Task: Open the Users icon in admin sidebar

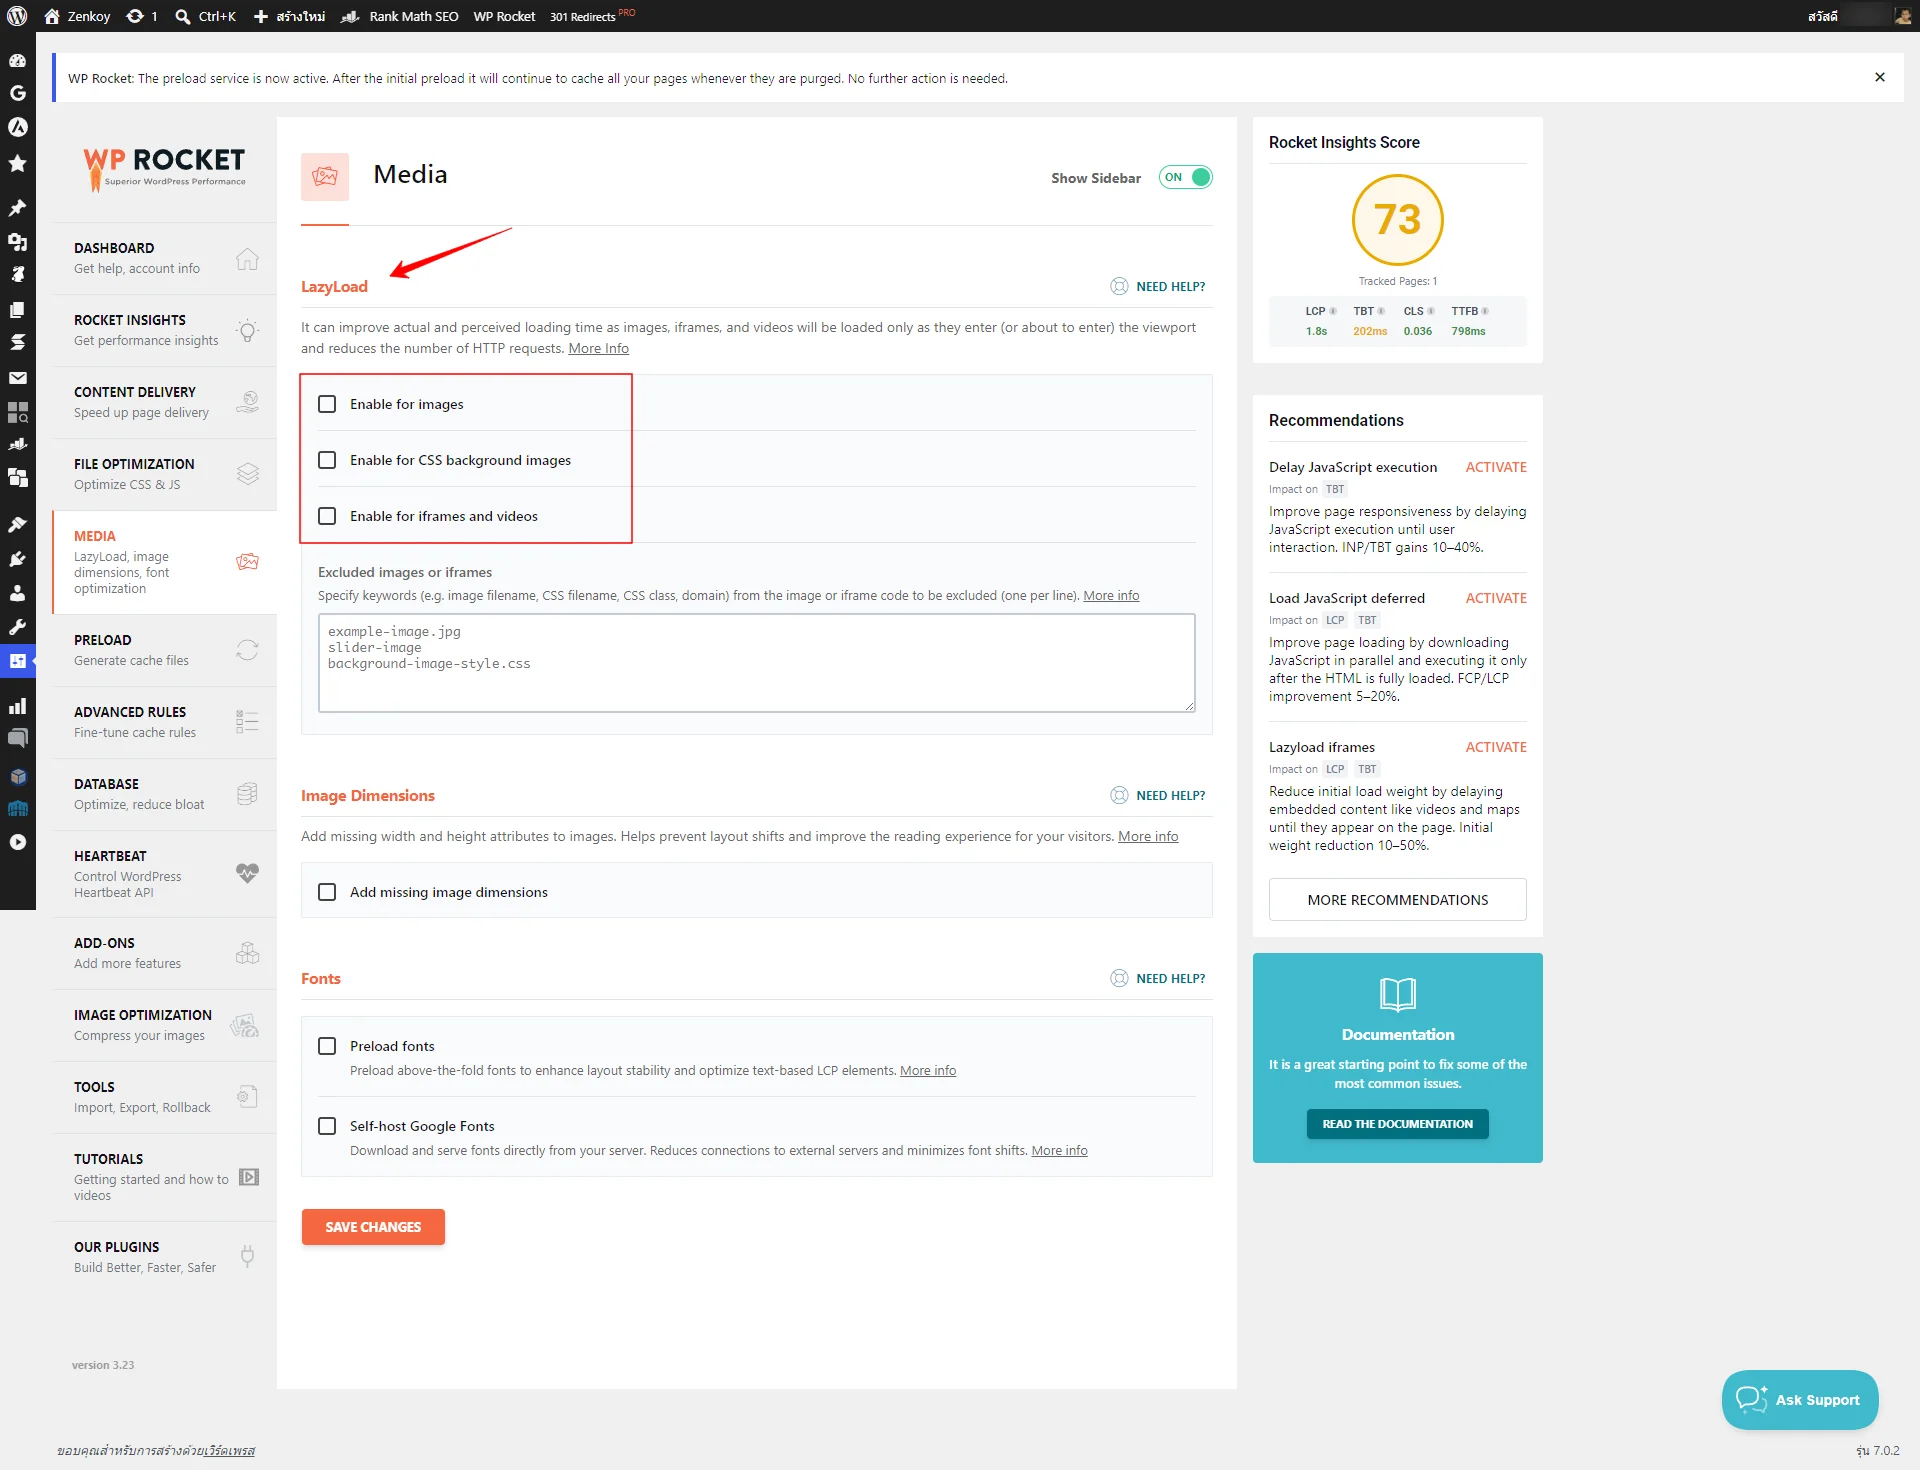Action: point(17,593)
